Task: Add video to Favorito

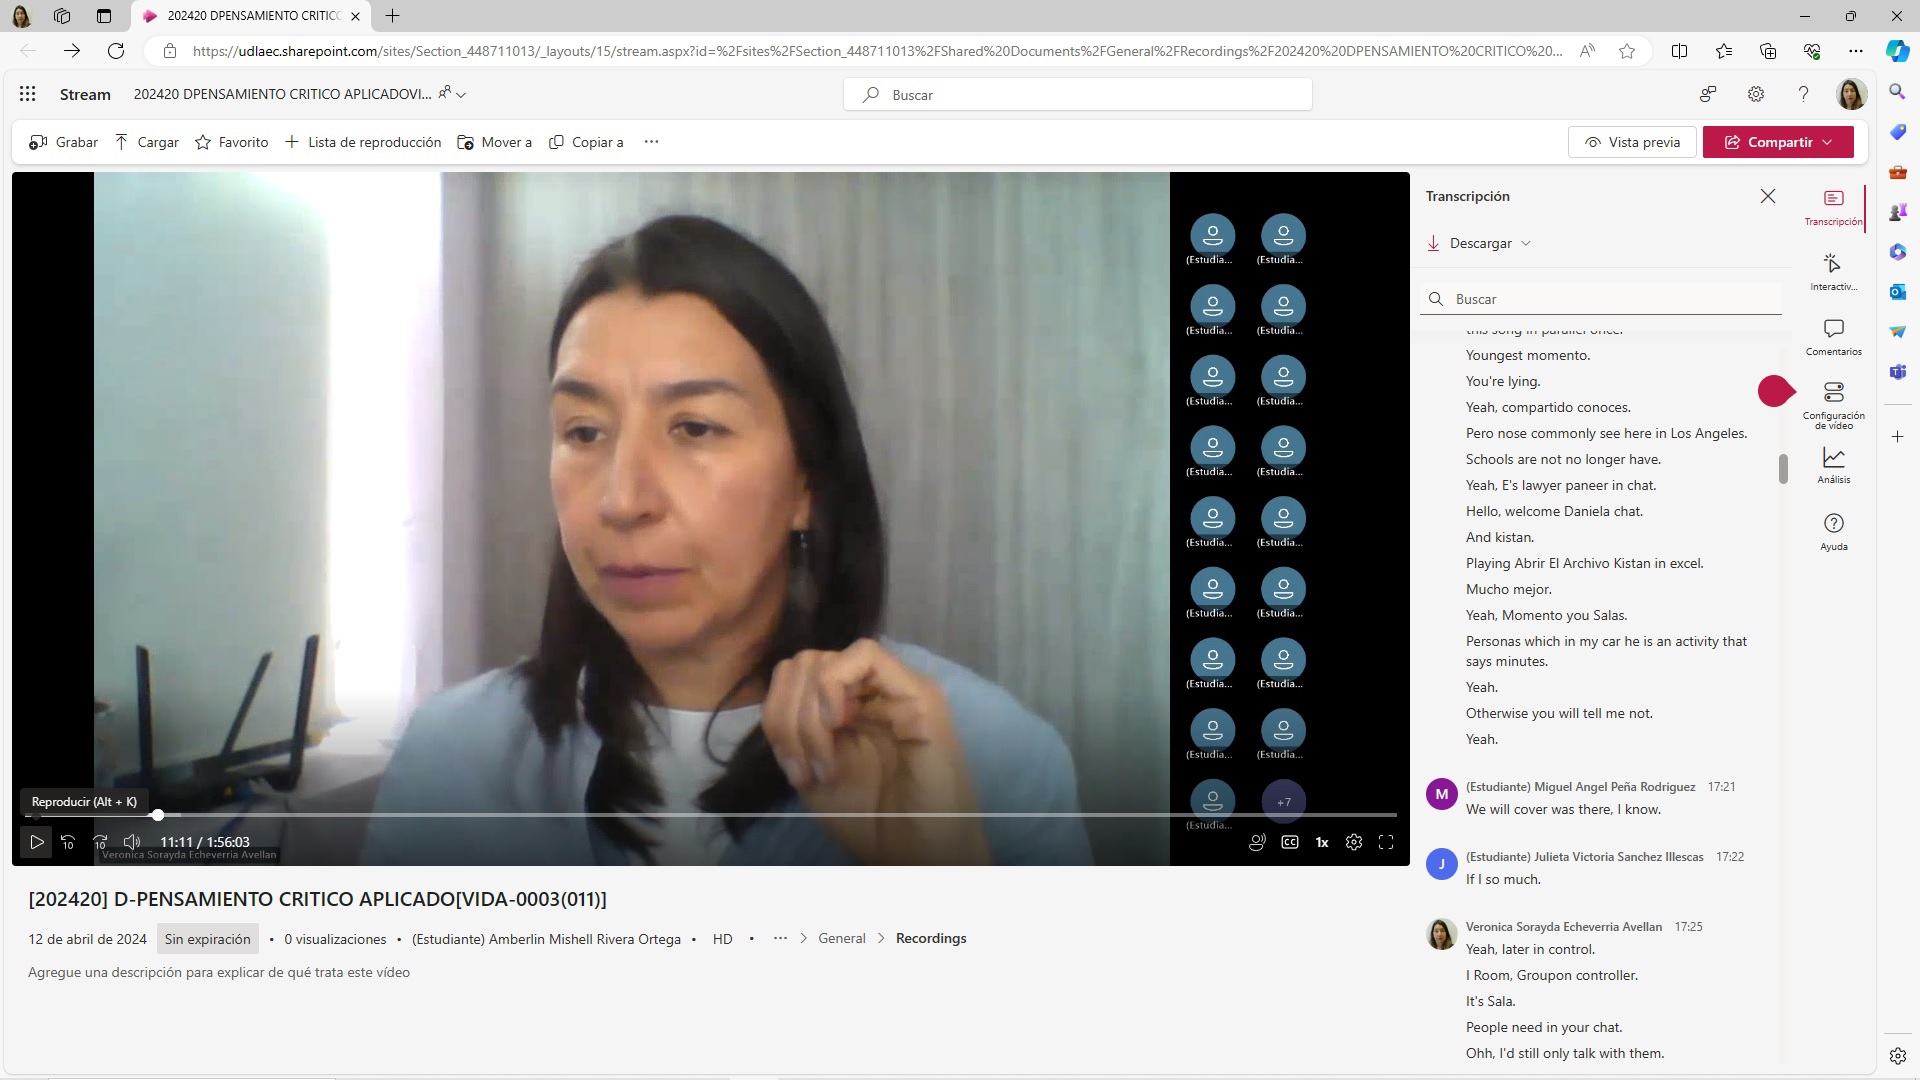Action: coord(231,142)
